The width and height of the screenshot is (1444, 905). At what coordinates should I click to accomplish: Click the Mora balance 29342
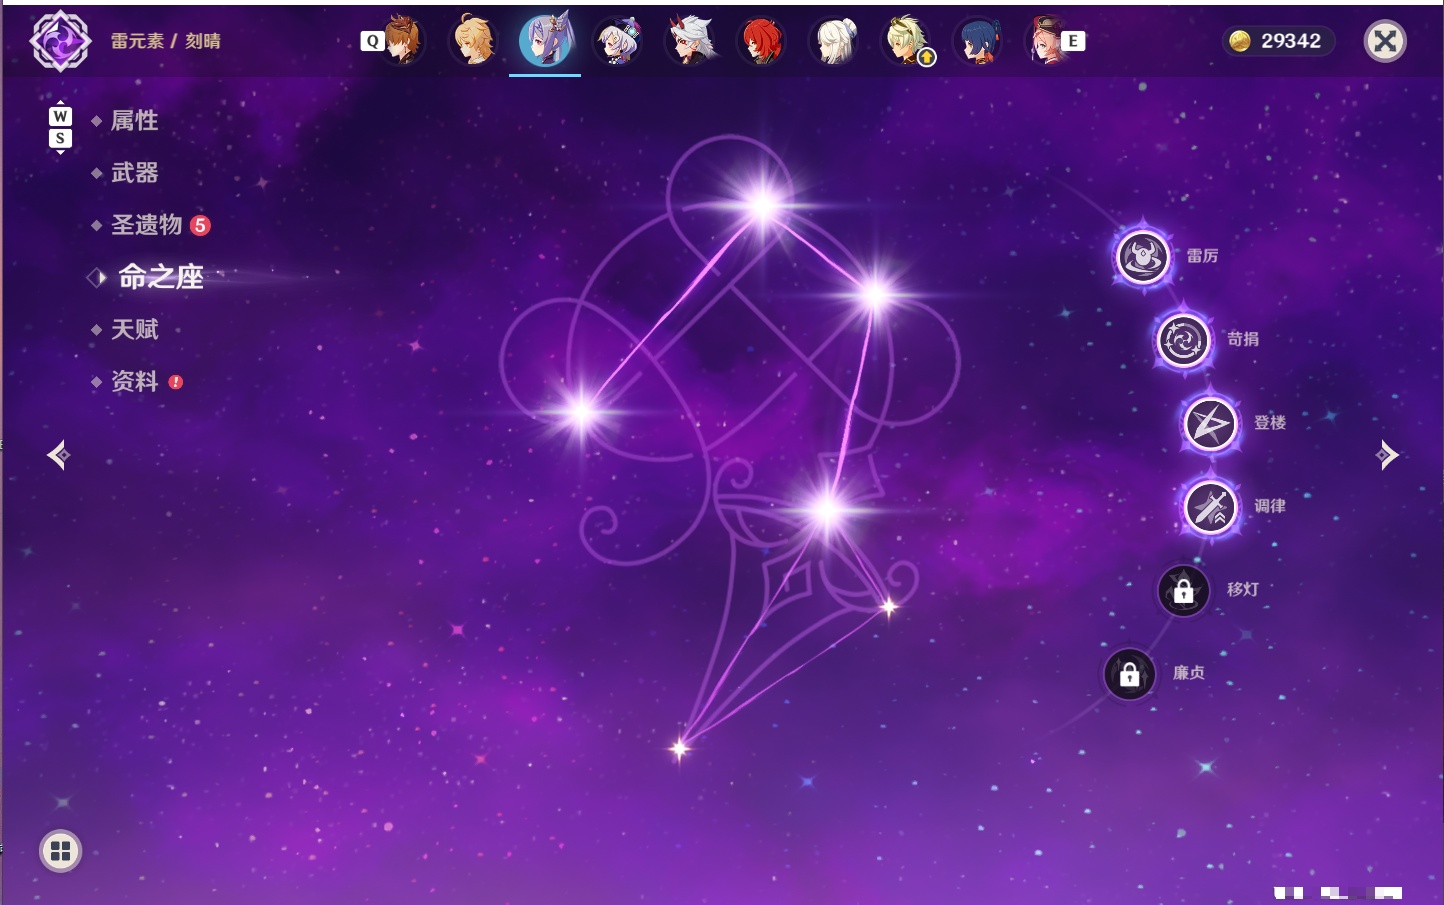(1277, 41)
